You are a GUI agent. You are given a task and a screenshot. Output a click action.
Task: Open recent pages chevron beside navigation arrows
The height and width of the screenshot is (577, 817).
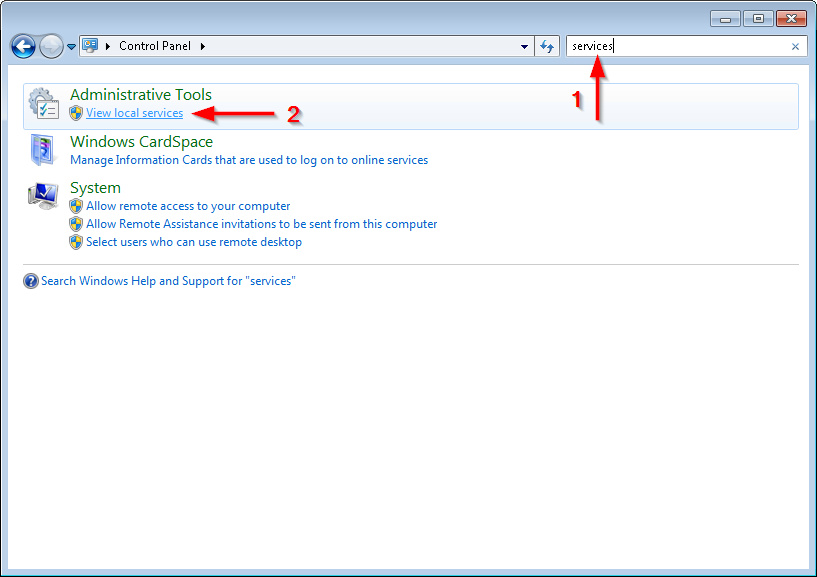[70, 46]
